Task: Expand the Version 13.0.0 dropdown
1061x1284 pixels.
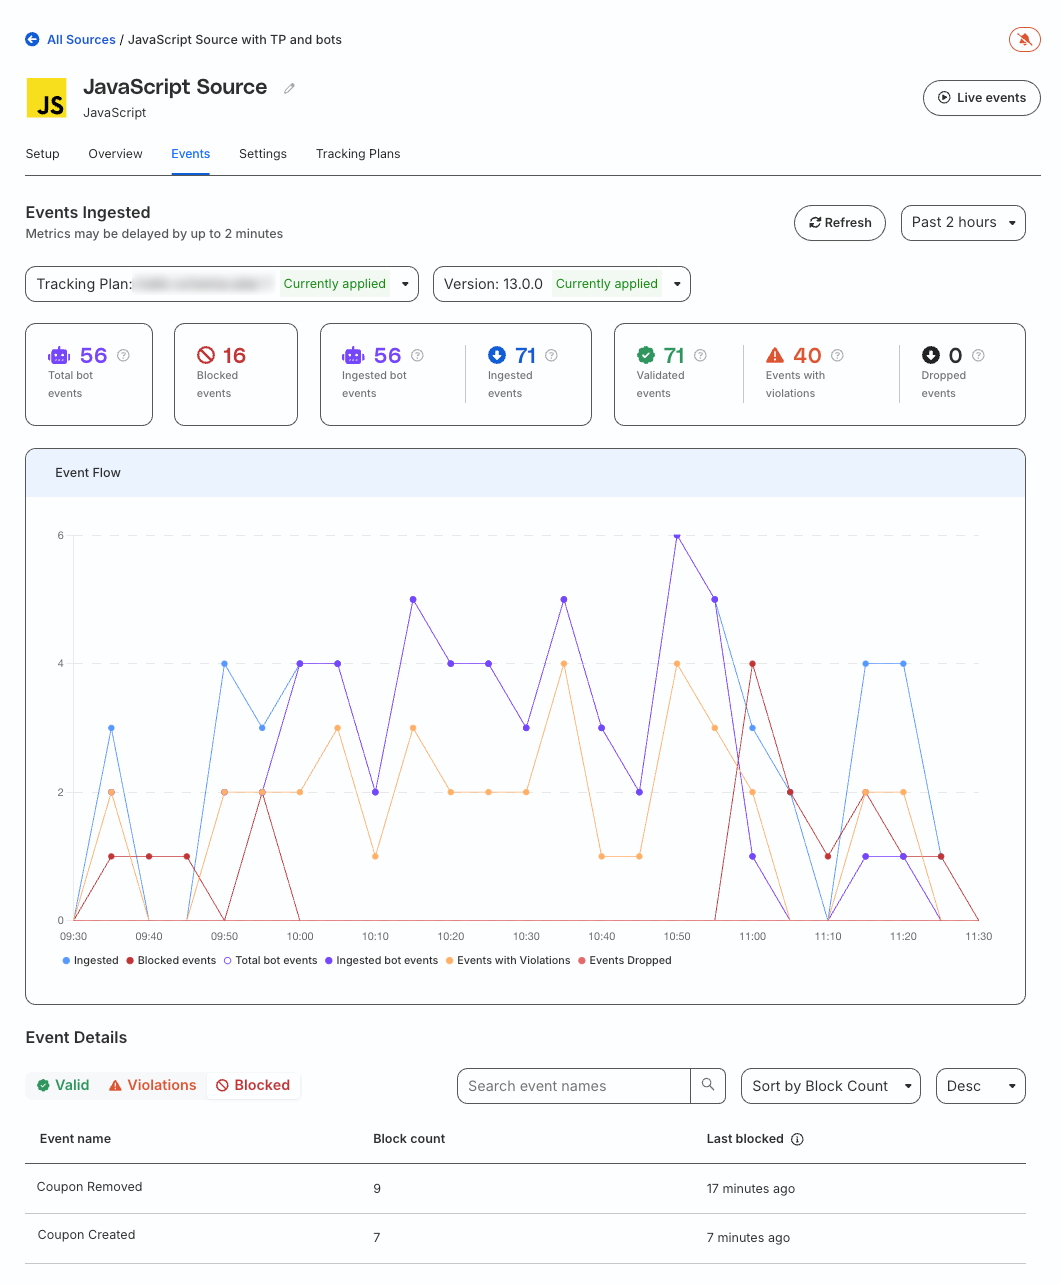Action: (x=562, y=284)
